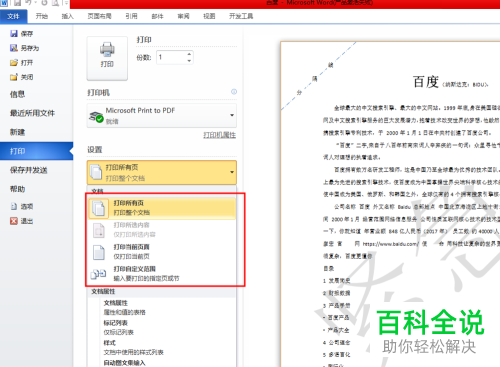Select 打印 in the backstage menu
The image size is (500, 367).
point(36,151)
